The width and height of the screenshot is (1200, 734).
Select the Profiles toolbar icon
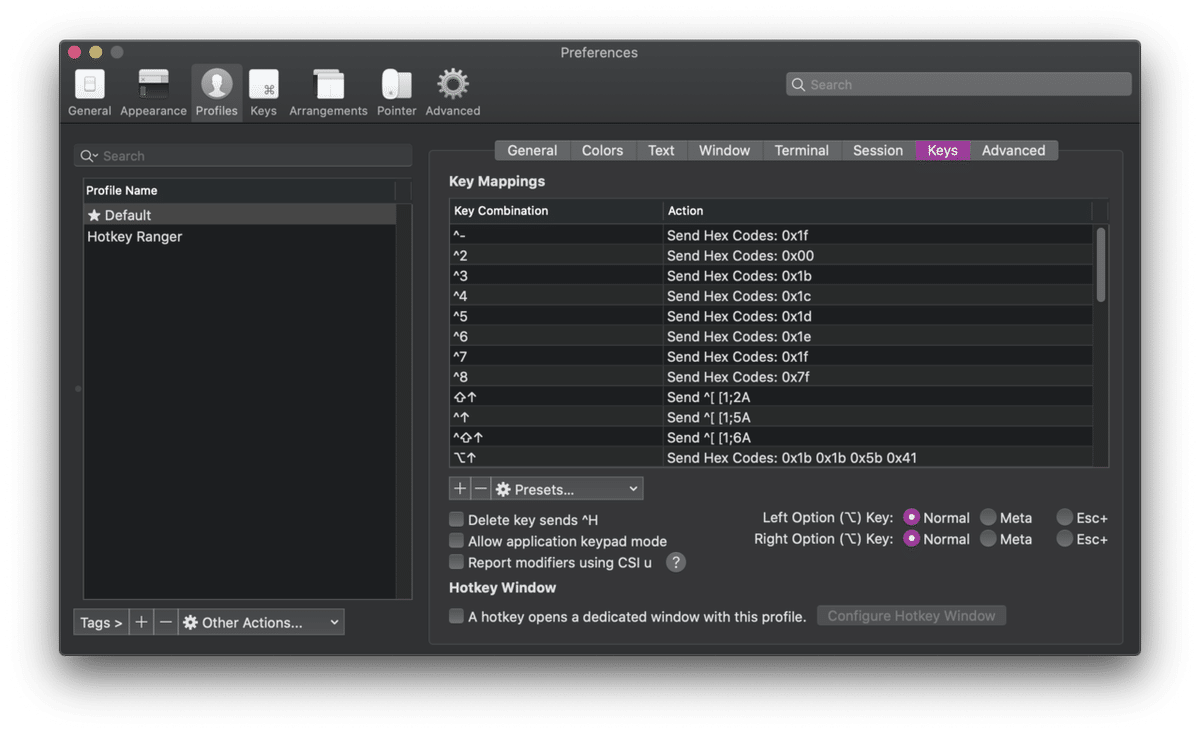pos(216,94)
